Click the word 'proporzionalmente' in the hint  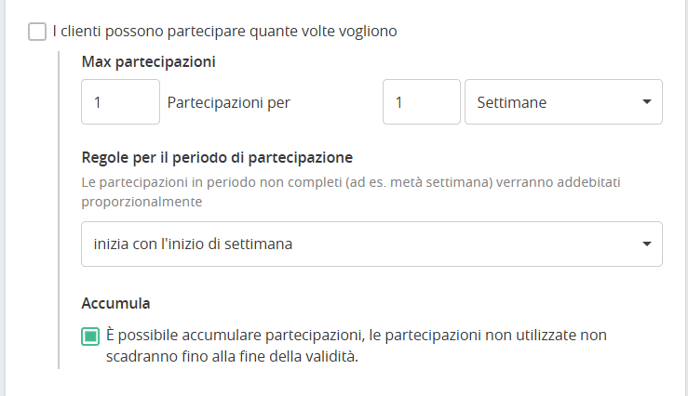tap(142, 202)
